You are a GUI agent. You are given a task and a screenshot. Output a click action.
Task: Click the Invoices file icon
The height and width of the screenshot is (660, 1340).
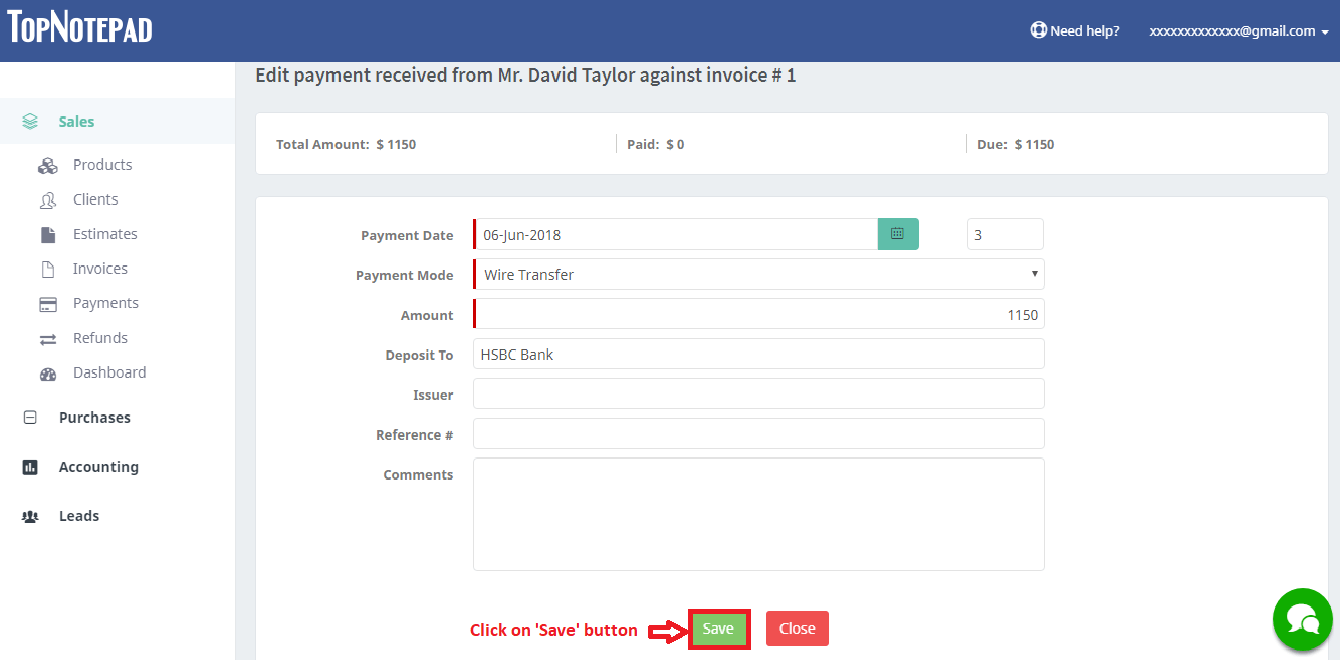pos(47,269)
